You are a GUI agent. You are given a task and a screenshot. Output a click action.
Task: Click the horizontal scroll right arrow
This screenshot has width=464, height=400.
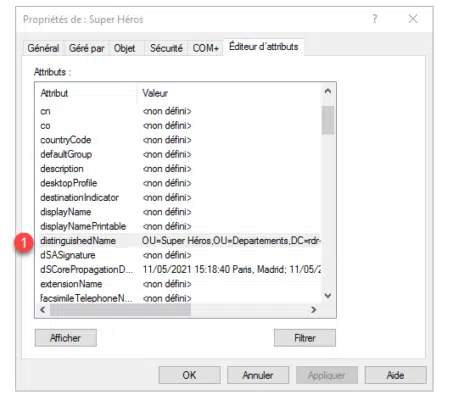(313, 310)
